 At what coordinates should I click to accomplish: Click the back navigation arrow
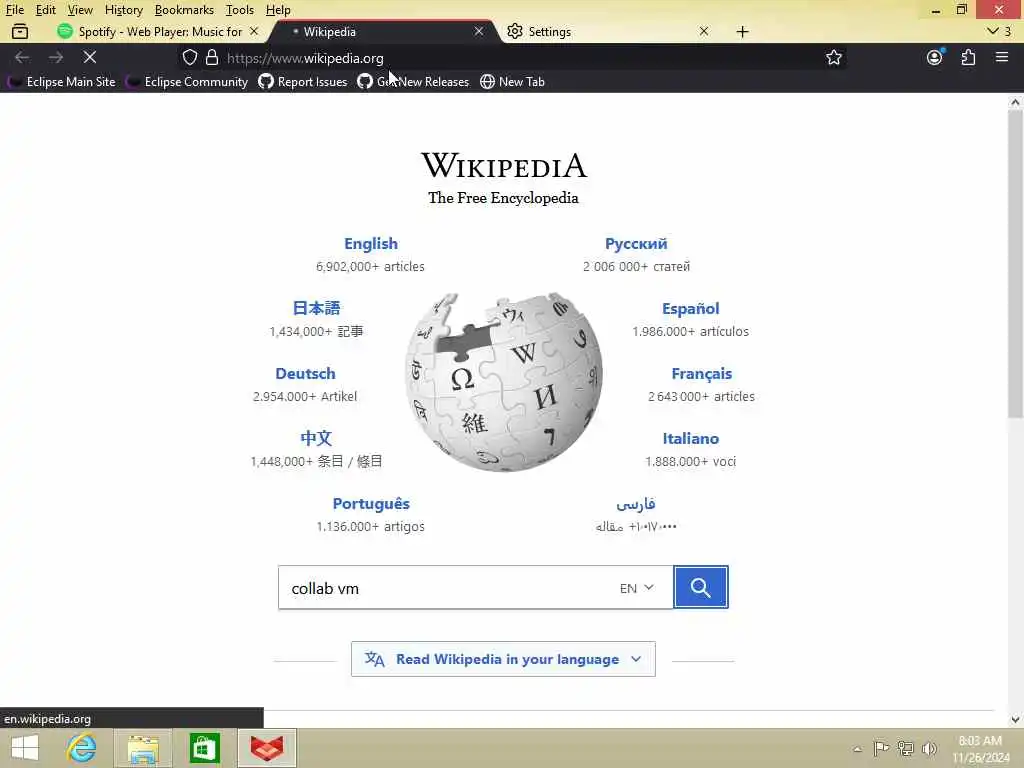22,57
